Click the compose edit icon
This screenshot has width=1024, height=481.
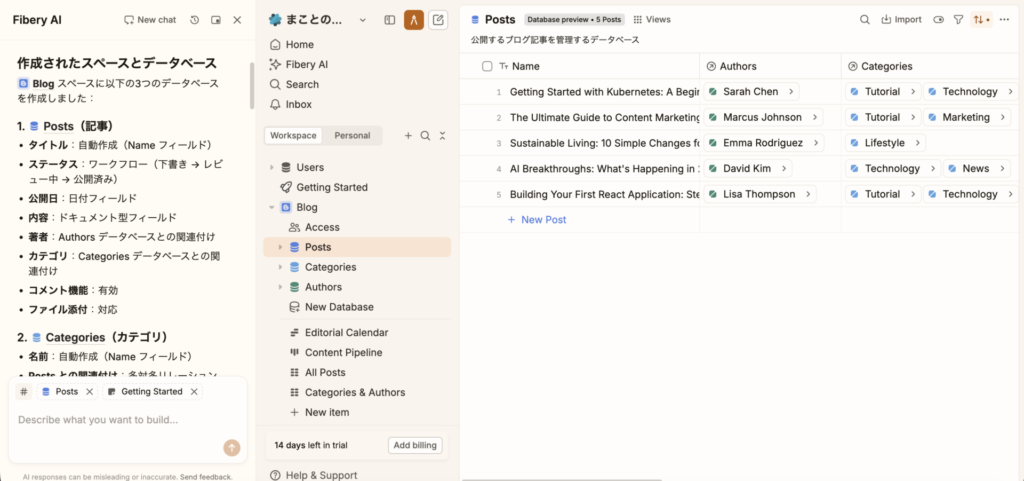pos(438,20)
